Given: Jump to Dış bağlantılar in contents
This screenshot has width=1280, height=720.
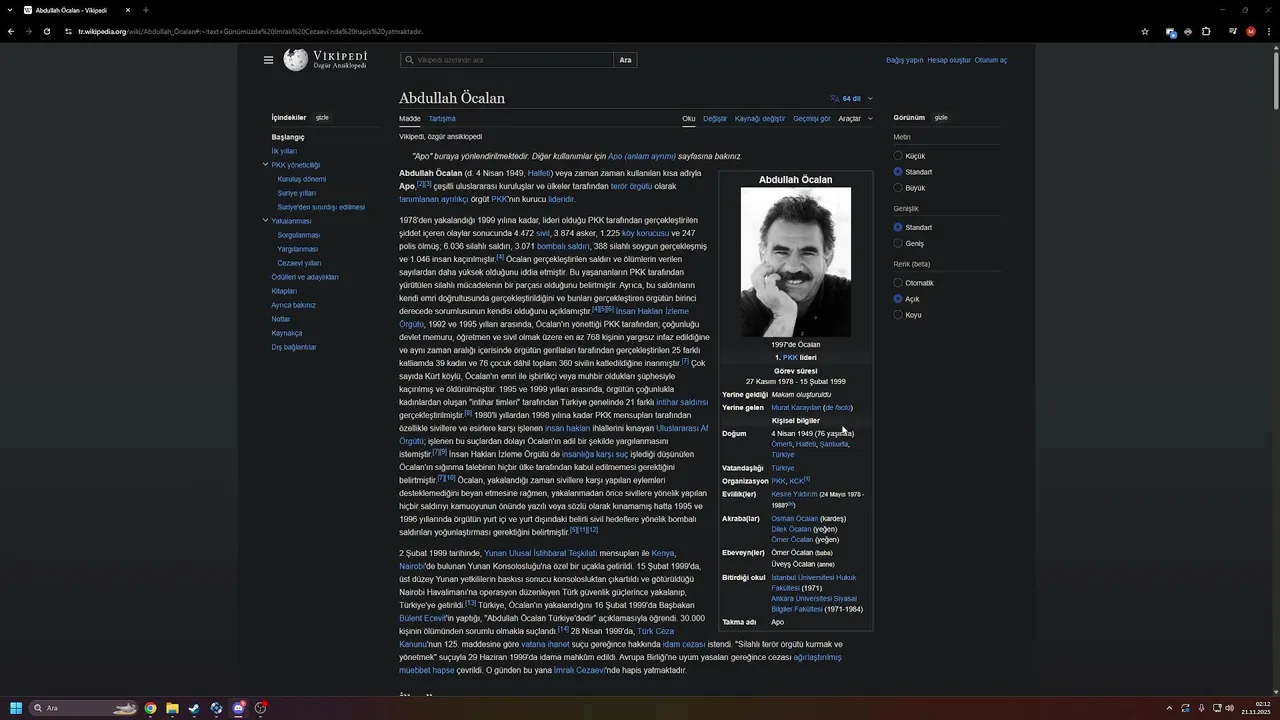Looking at the screenshot, I should point(294,347).
